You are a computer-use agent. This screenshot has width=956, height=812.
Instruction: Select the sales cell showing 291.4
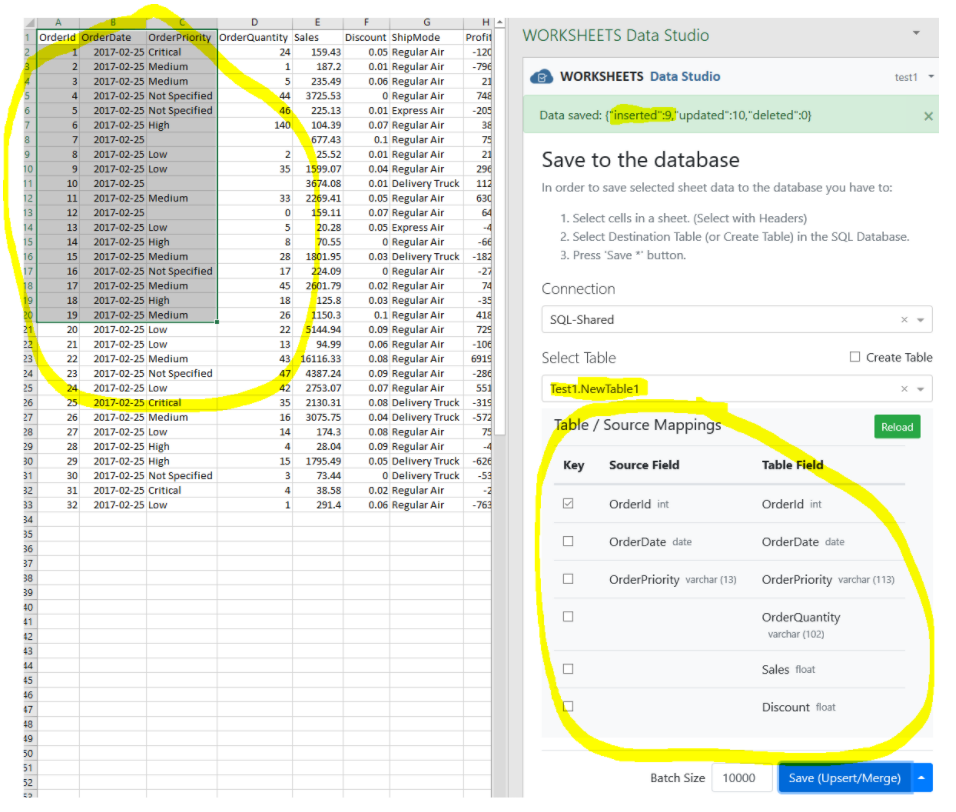tap(317, 505)
